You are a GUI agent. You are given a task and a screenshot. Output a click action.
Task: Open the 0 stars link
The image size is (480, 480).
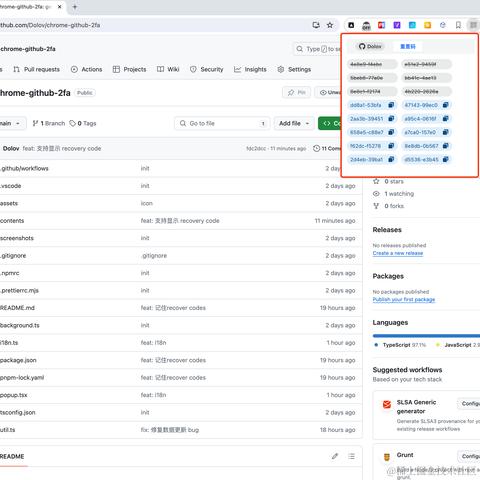pyautogui.click(x=388, y=181)
